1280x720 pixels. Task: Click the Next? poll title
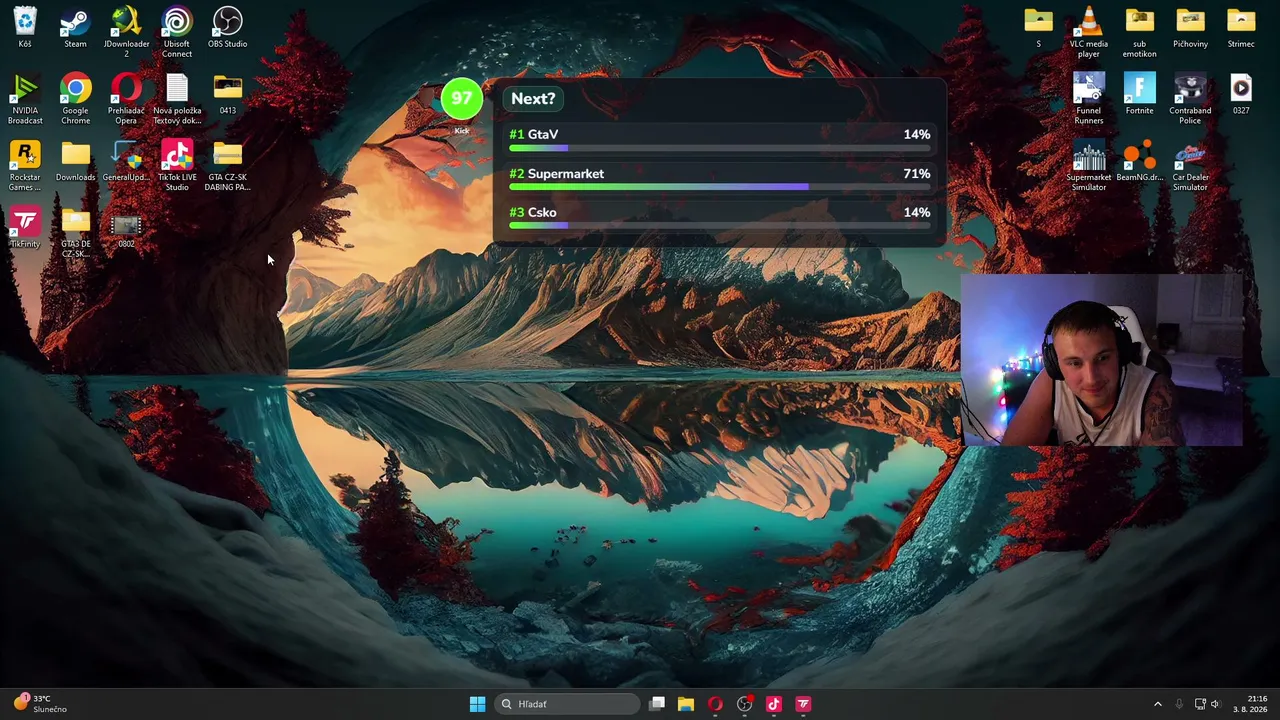coord(533,99)
